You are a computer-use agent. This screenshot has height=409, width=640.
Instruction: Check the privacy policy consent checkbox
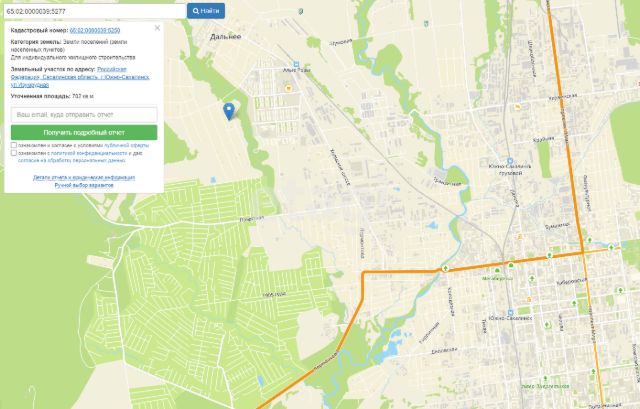click(x=14, y=153)
